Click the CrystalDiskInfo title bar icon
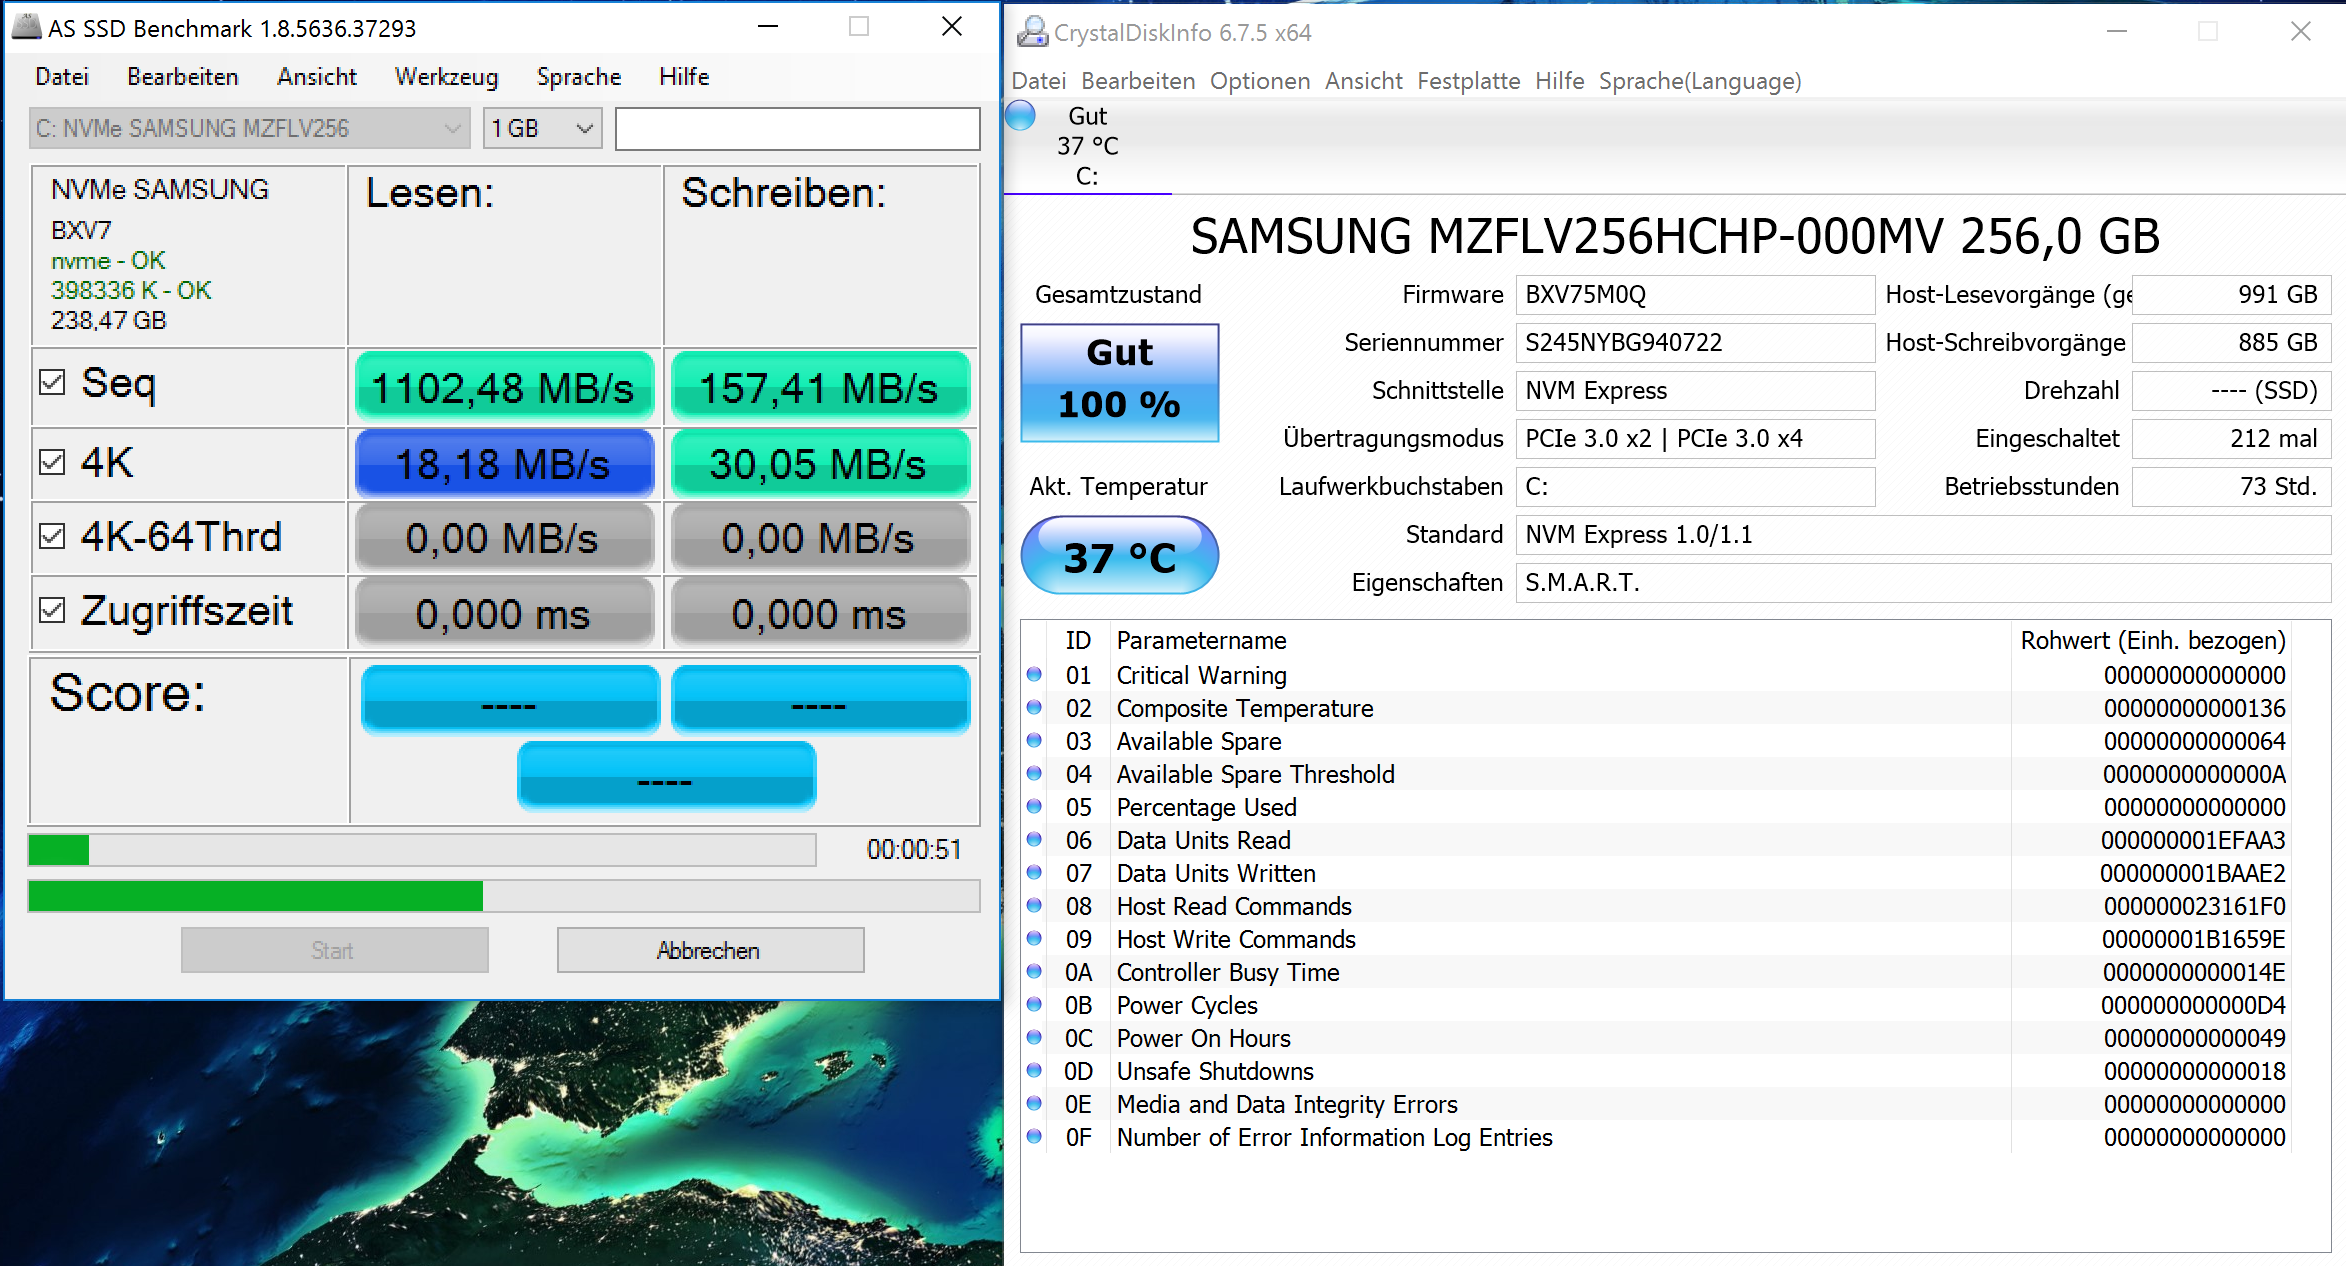Viewport: 2346px width, 1266px height. point(1032,32)
